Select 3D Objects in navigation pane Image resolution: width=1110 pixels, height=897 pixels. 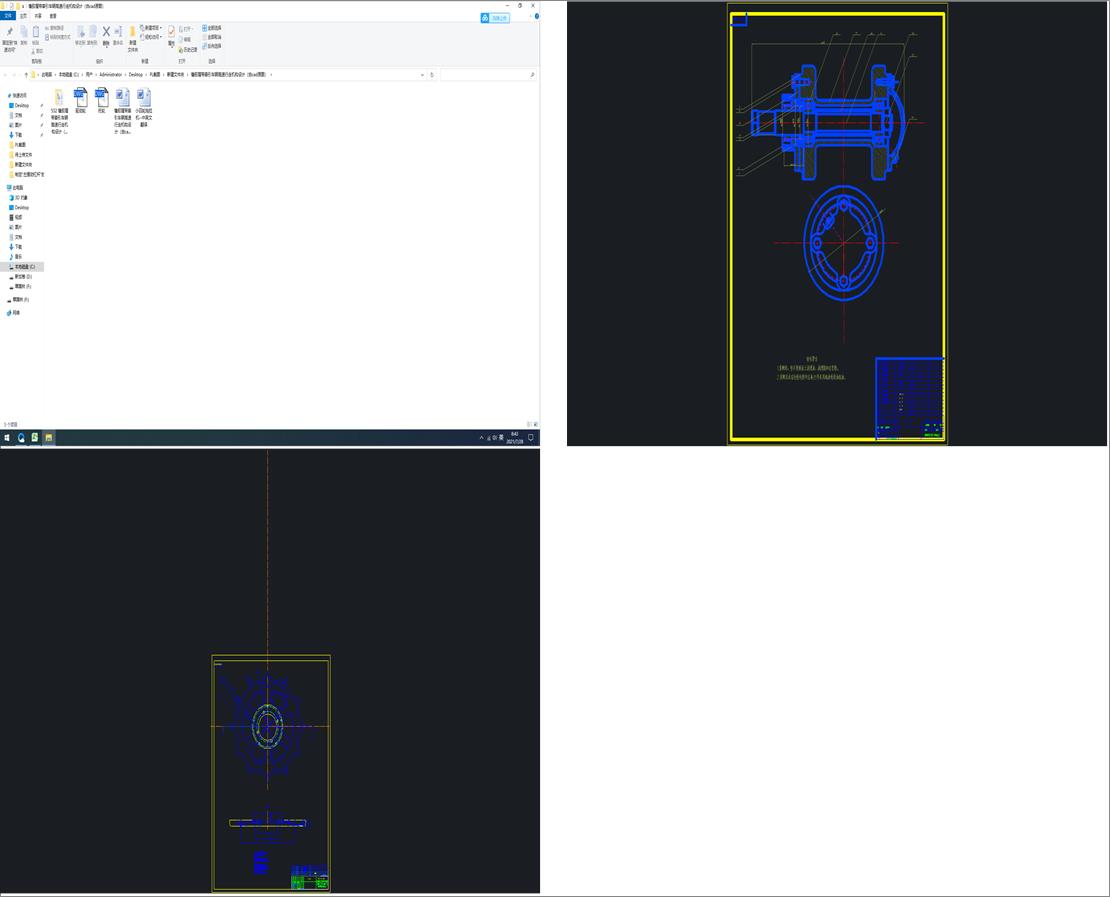point(20,198)
